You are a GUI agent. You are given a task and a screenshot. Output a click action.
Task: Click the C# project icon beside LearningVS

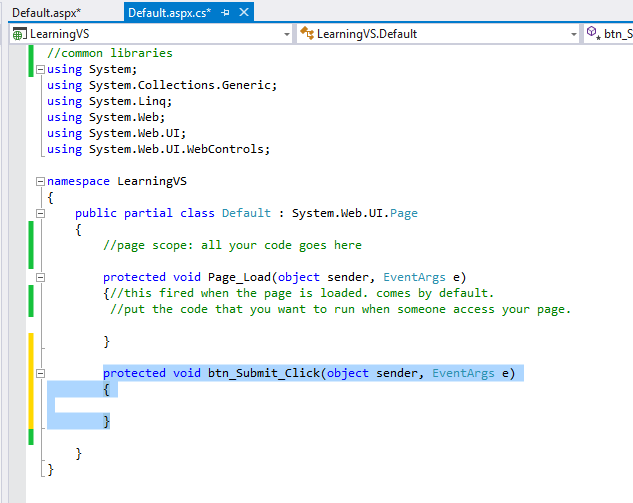(x=19, y=34)
